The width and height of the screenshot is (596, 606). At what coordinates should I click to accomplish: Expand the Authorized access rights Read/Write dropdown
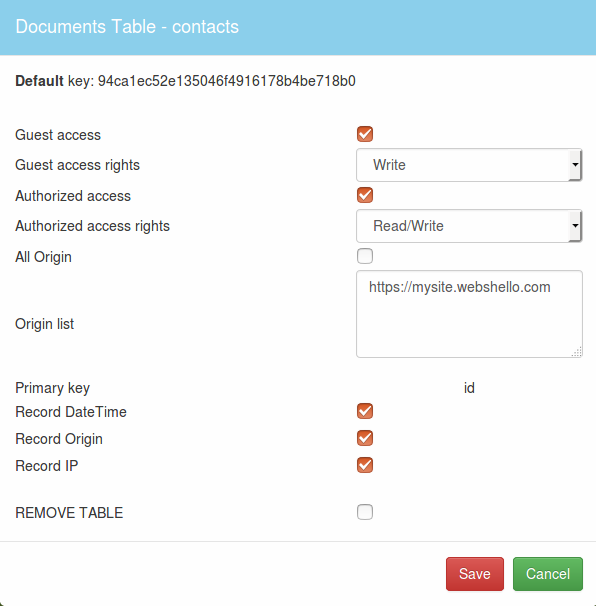469,226
